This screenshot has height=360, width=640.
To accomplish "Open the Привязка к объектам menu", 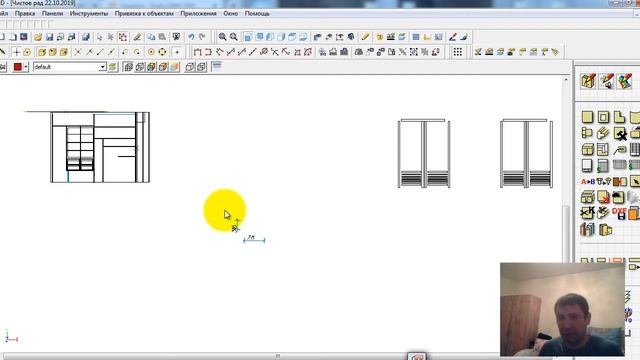I will pyautogui.click(x=144, y=13).
